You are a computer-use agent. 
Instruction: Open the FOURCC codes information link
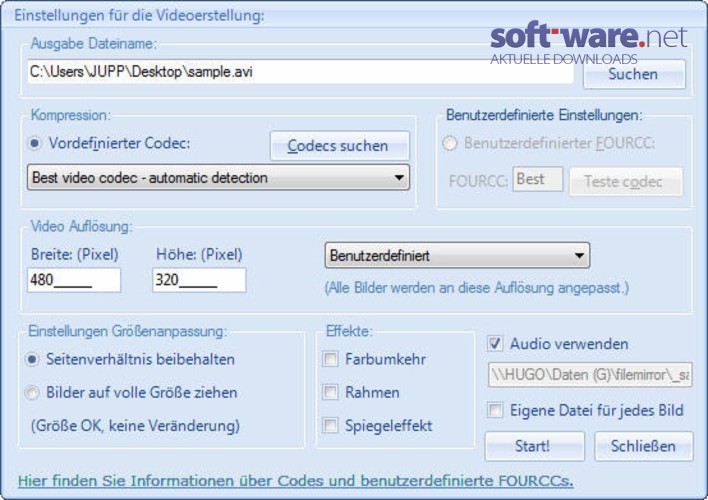coord(296,481)
